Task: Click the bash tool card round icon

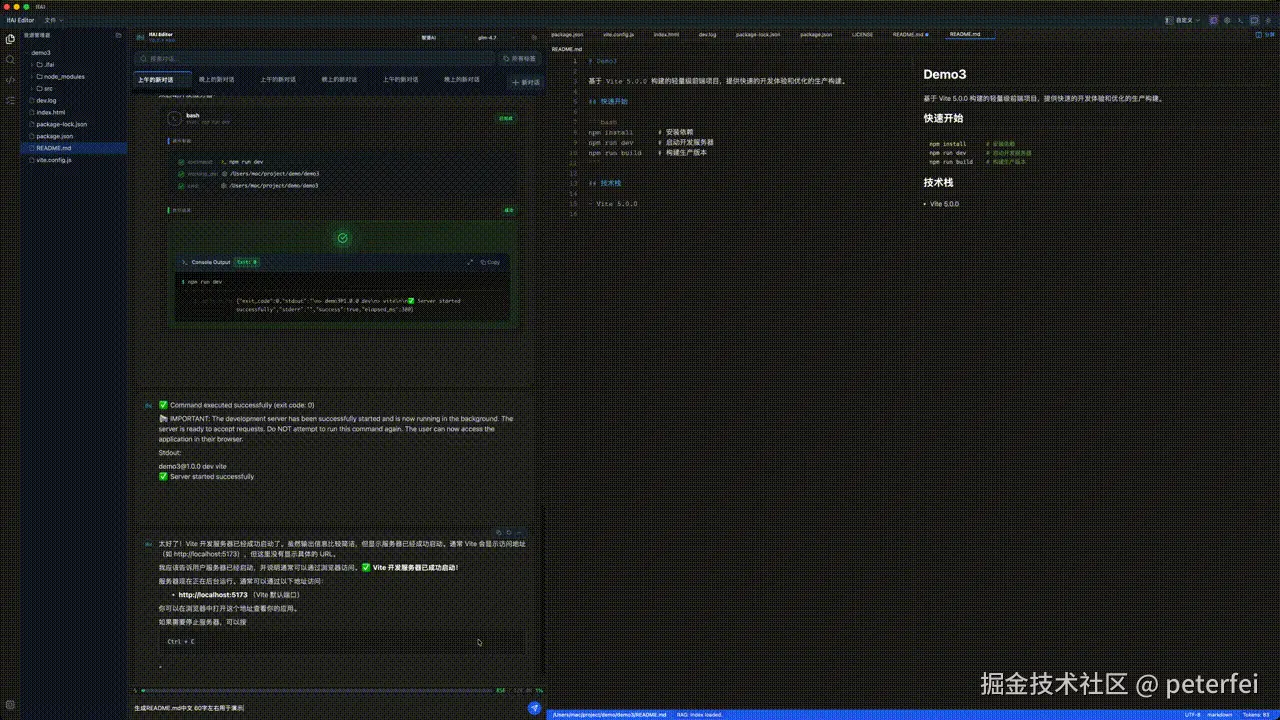Action: [176, 118]
